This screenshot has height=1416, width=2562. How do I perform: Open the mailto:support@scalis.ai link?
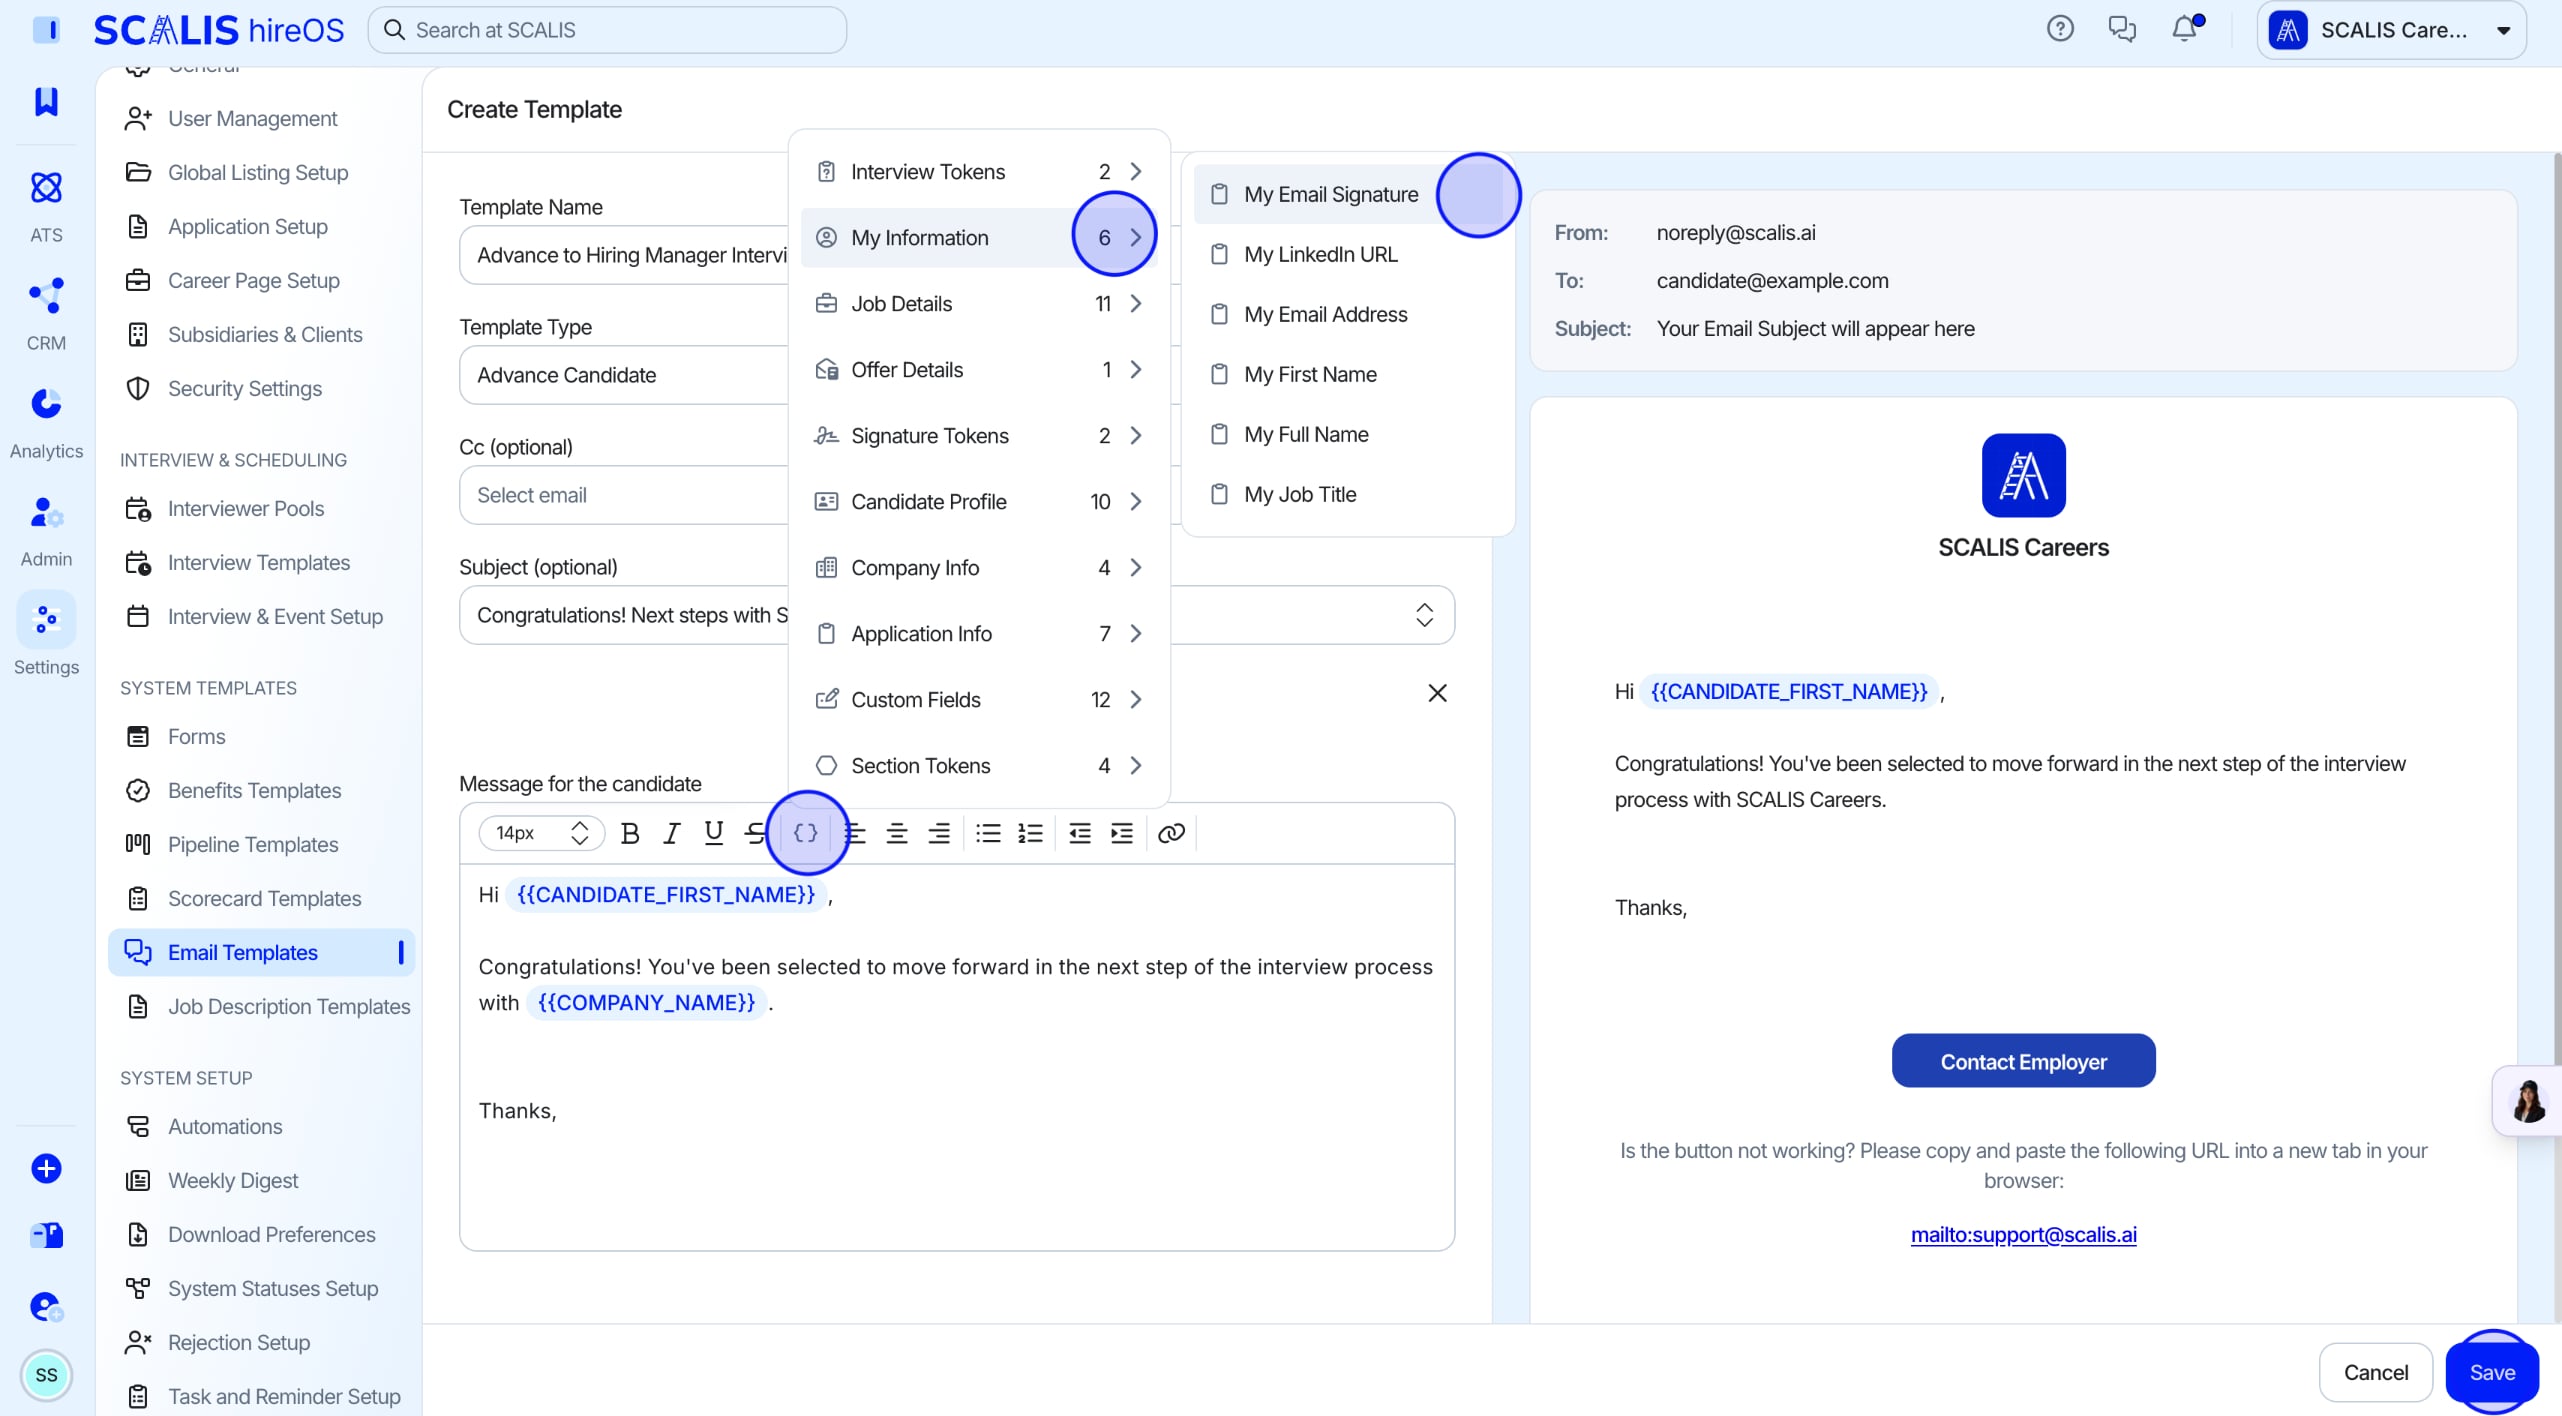click(x=2023, y=1234)
